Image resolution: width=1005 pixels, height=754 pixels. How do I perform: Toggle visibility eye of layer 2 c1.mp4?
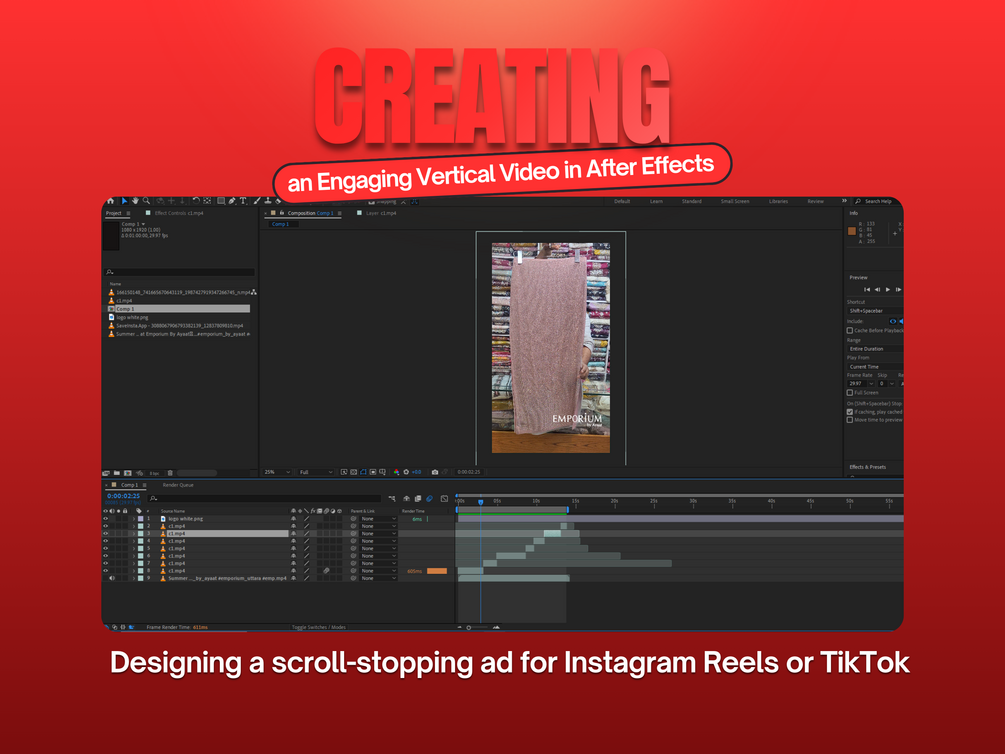pos(106,526)
